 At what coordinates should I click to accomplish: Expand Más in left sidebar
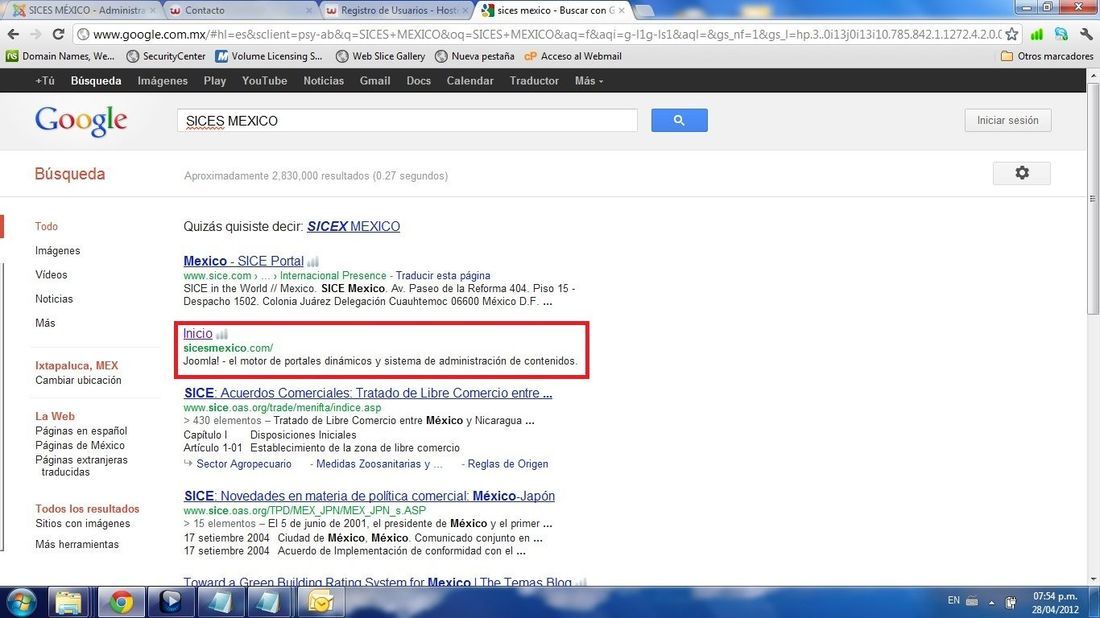45,323
